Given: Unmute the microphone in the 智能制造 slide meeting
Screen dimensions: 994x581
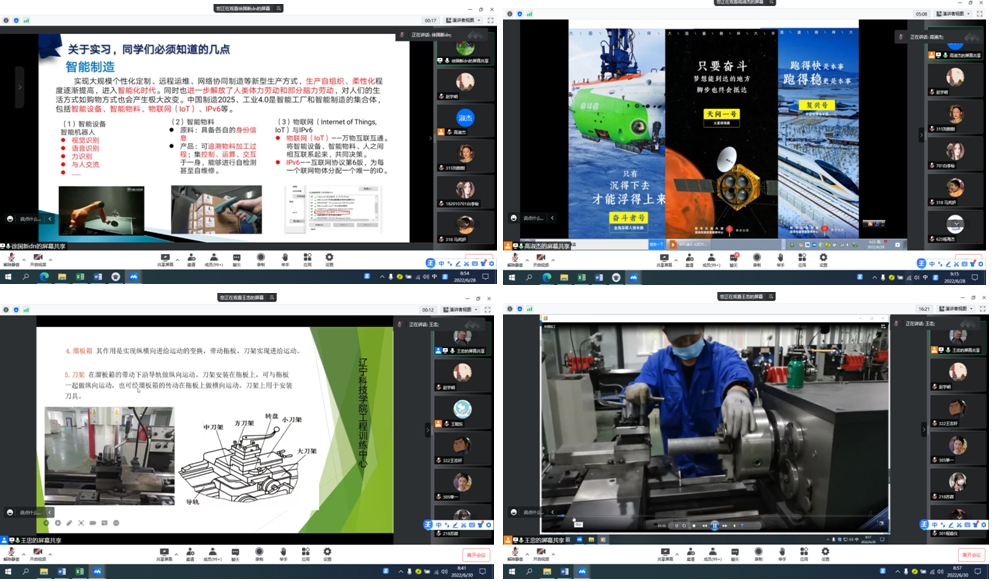Looking at the screenshot, I should [11, 260].
